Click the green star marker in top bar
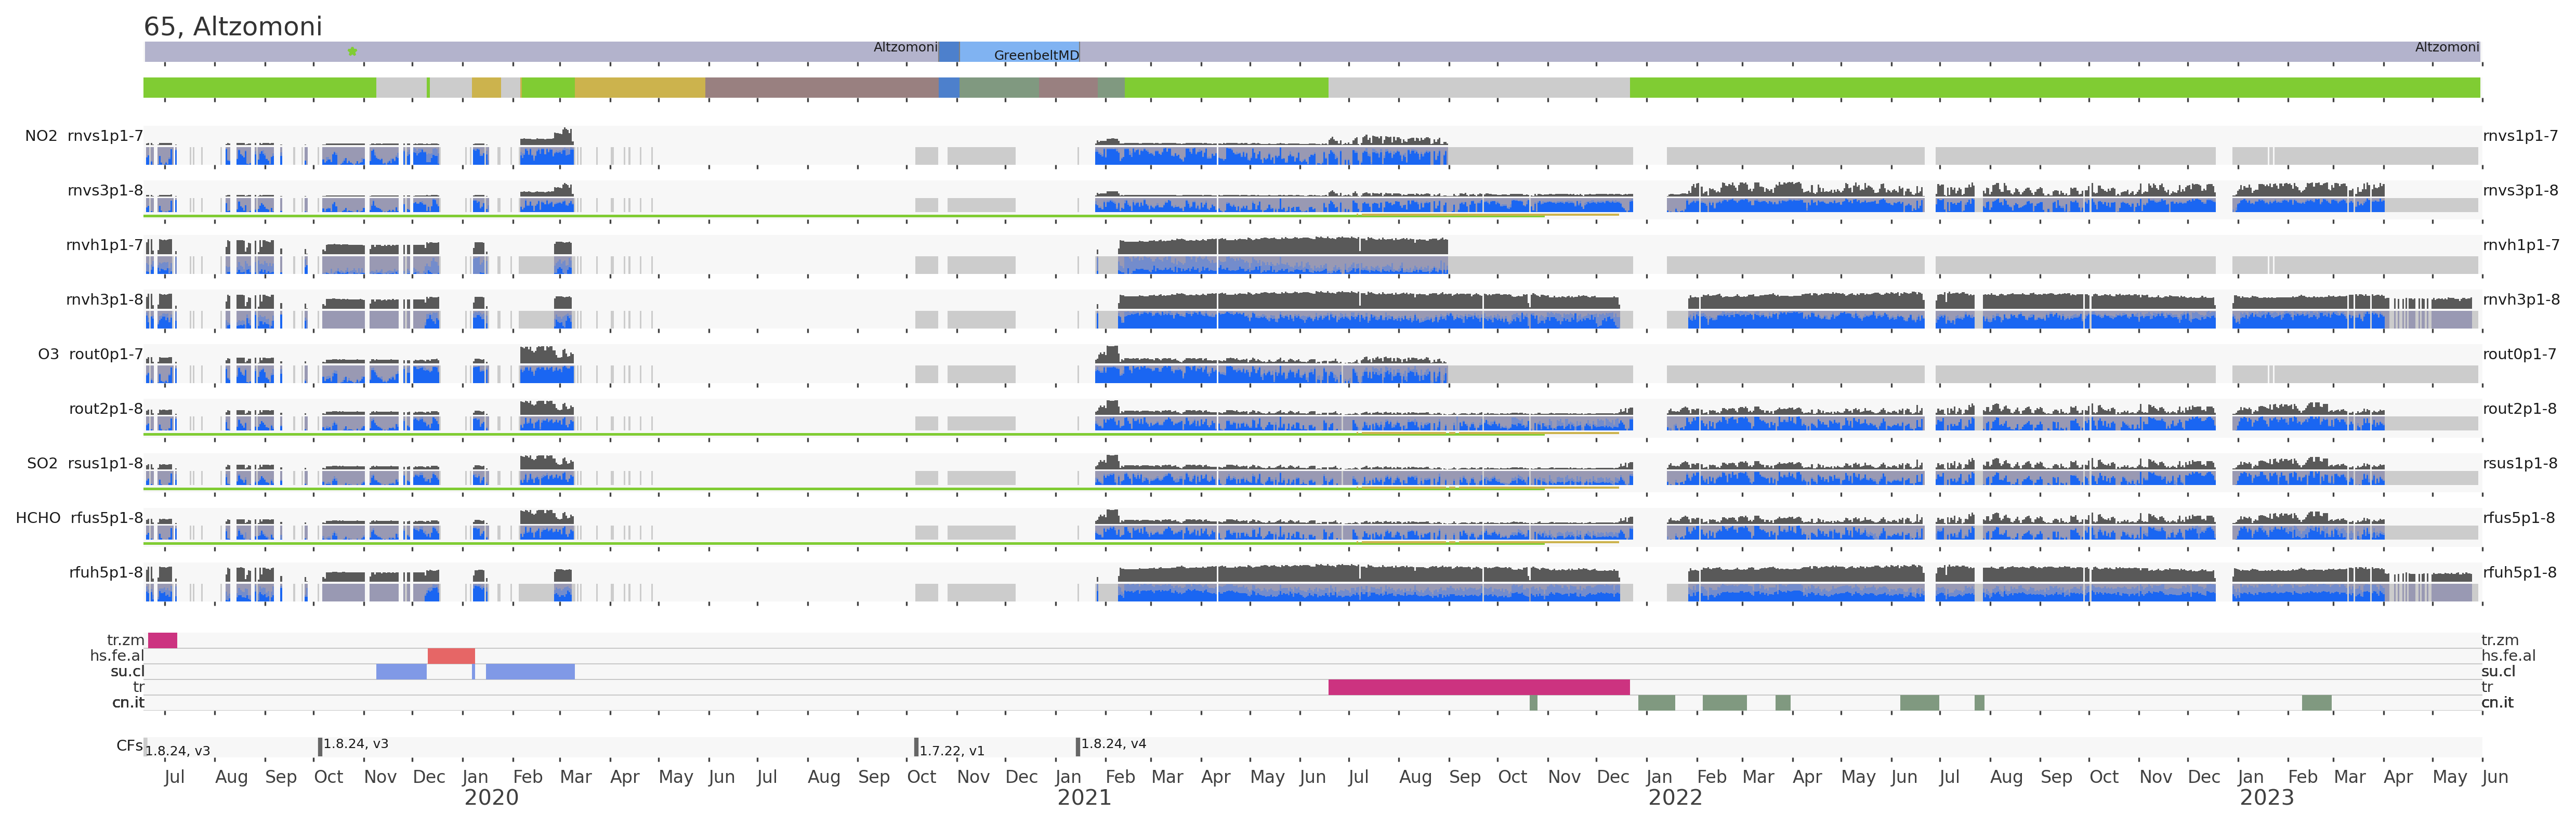Viewport: 2576px width, 825px height. [x=352, y=51]
